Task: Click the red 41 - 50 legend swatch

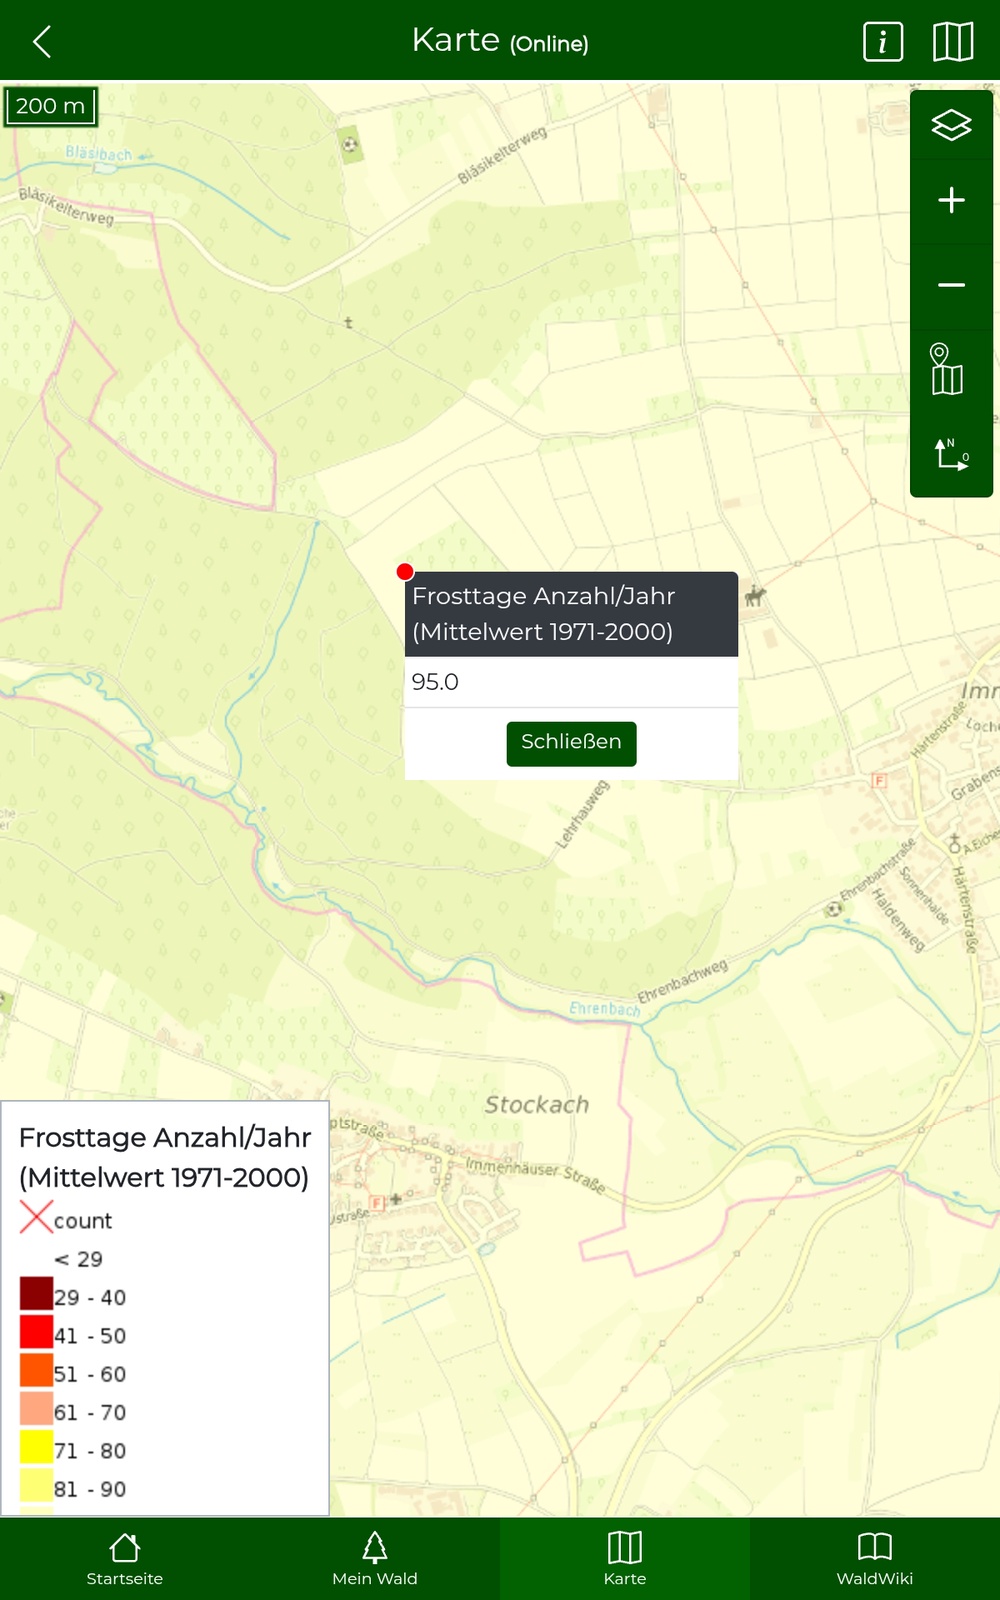Action: (x=37, y=1332)
